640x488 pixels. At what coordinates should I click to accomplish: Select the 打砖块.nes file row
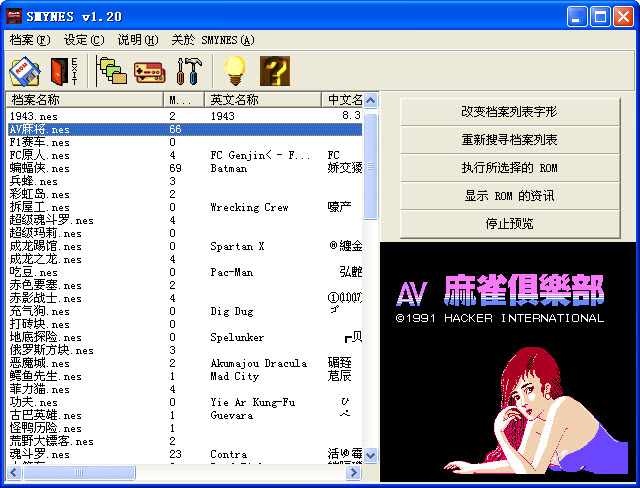pyautogui.click(x=184, y=324)
